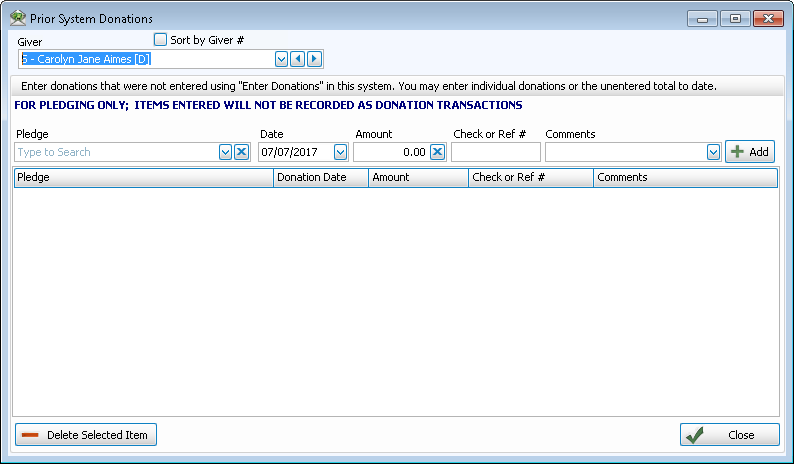Go to next giver arrow
The image size is (794, 464).
click(x=314, y=59)
